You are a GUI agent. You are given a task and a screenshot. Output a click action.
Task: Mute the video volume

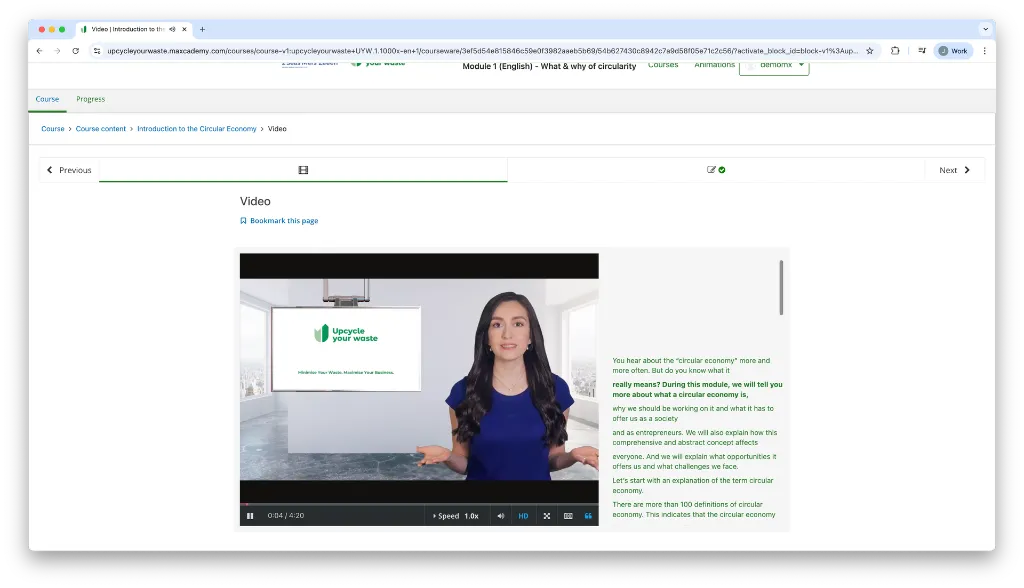point(501,516)
